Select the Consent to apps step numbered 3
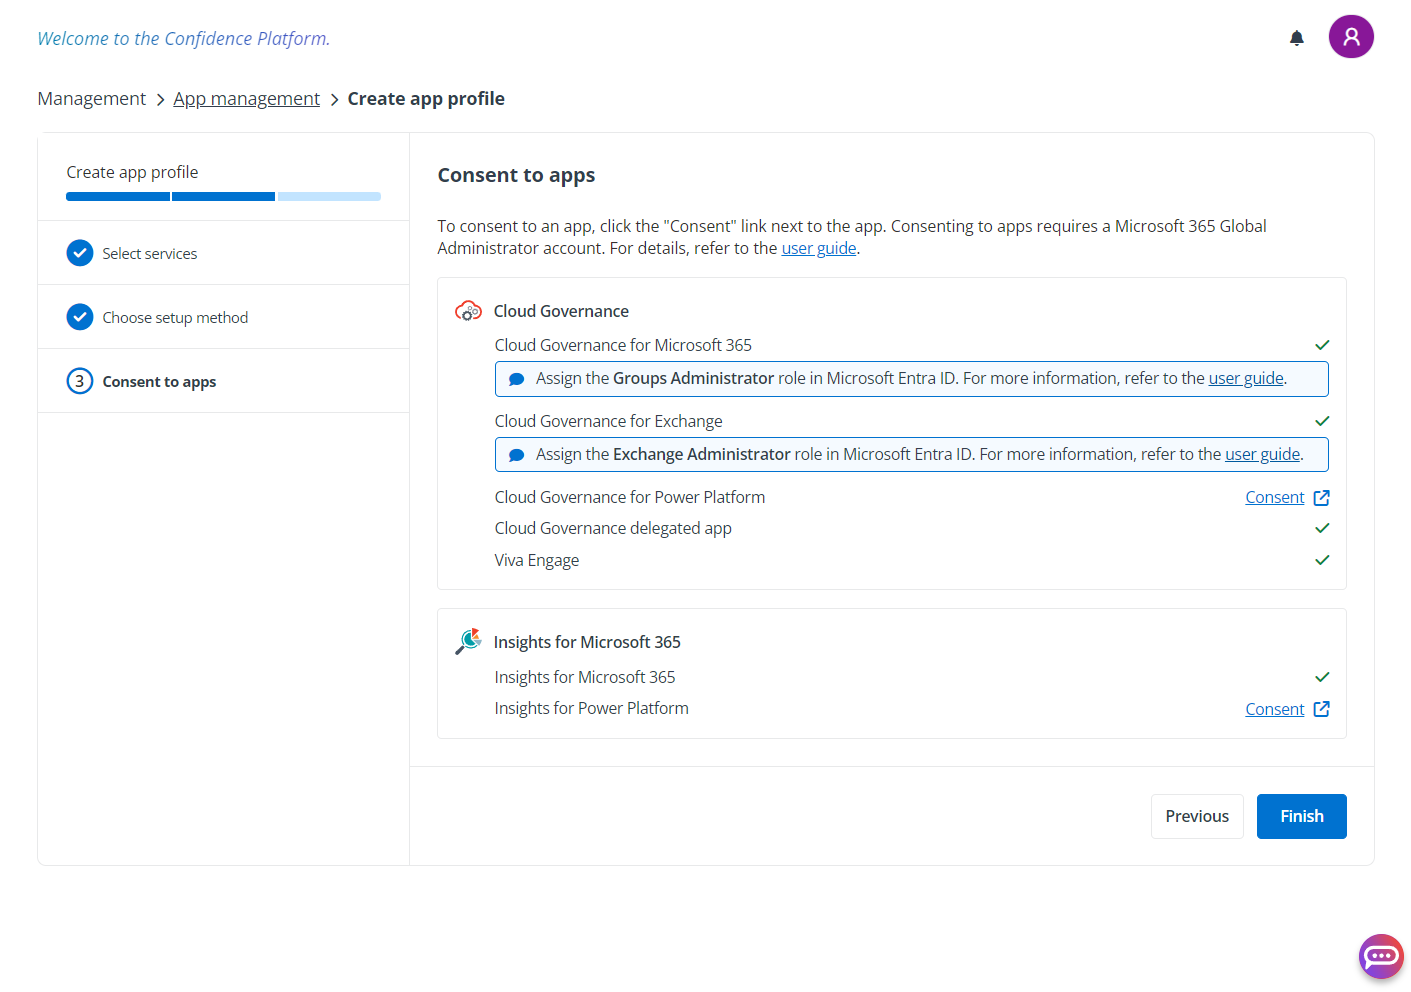Image resolution: width=1411 pixels, height=992 pixels. [x=80, y=381]
